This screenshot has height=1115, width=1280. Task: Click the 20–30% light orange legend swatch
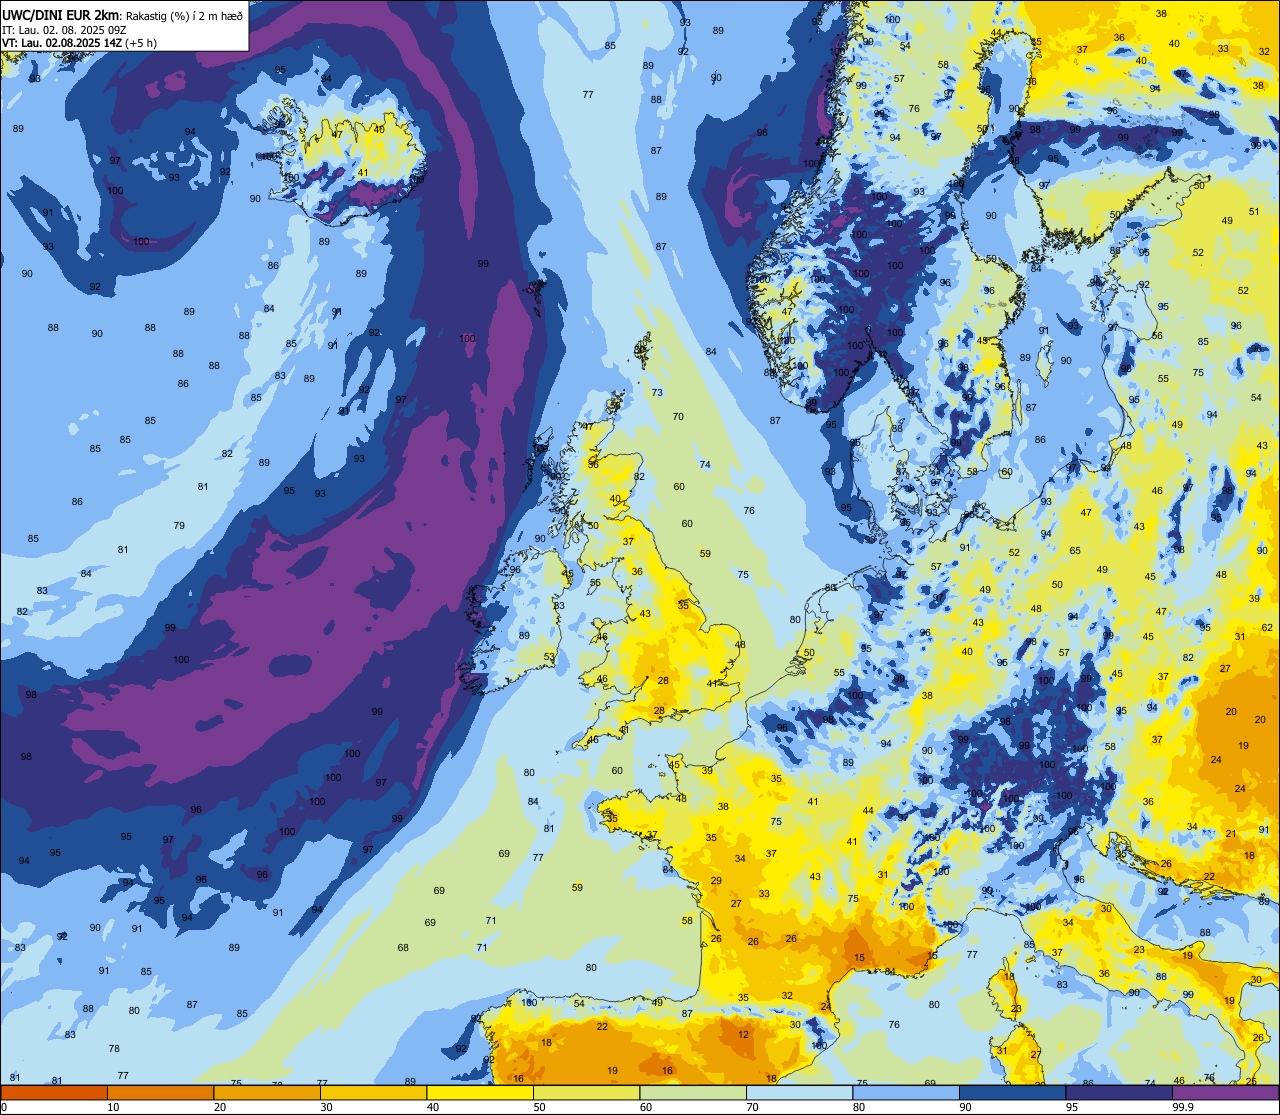[267, 1092]
